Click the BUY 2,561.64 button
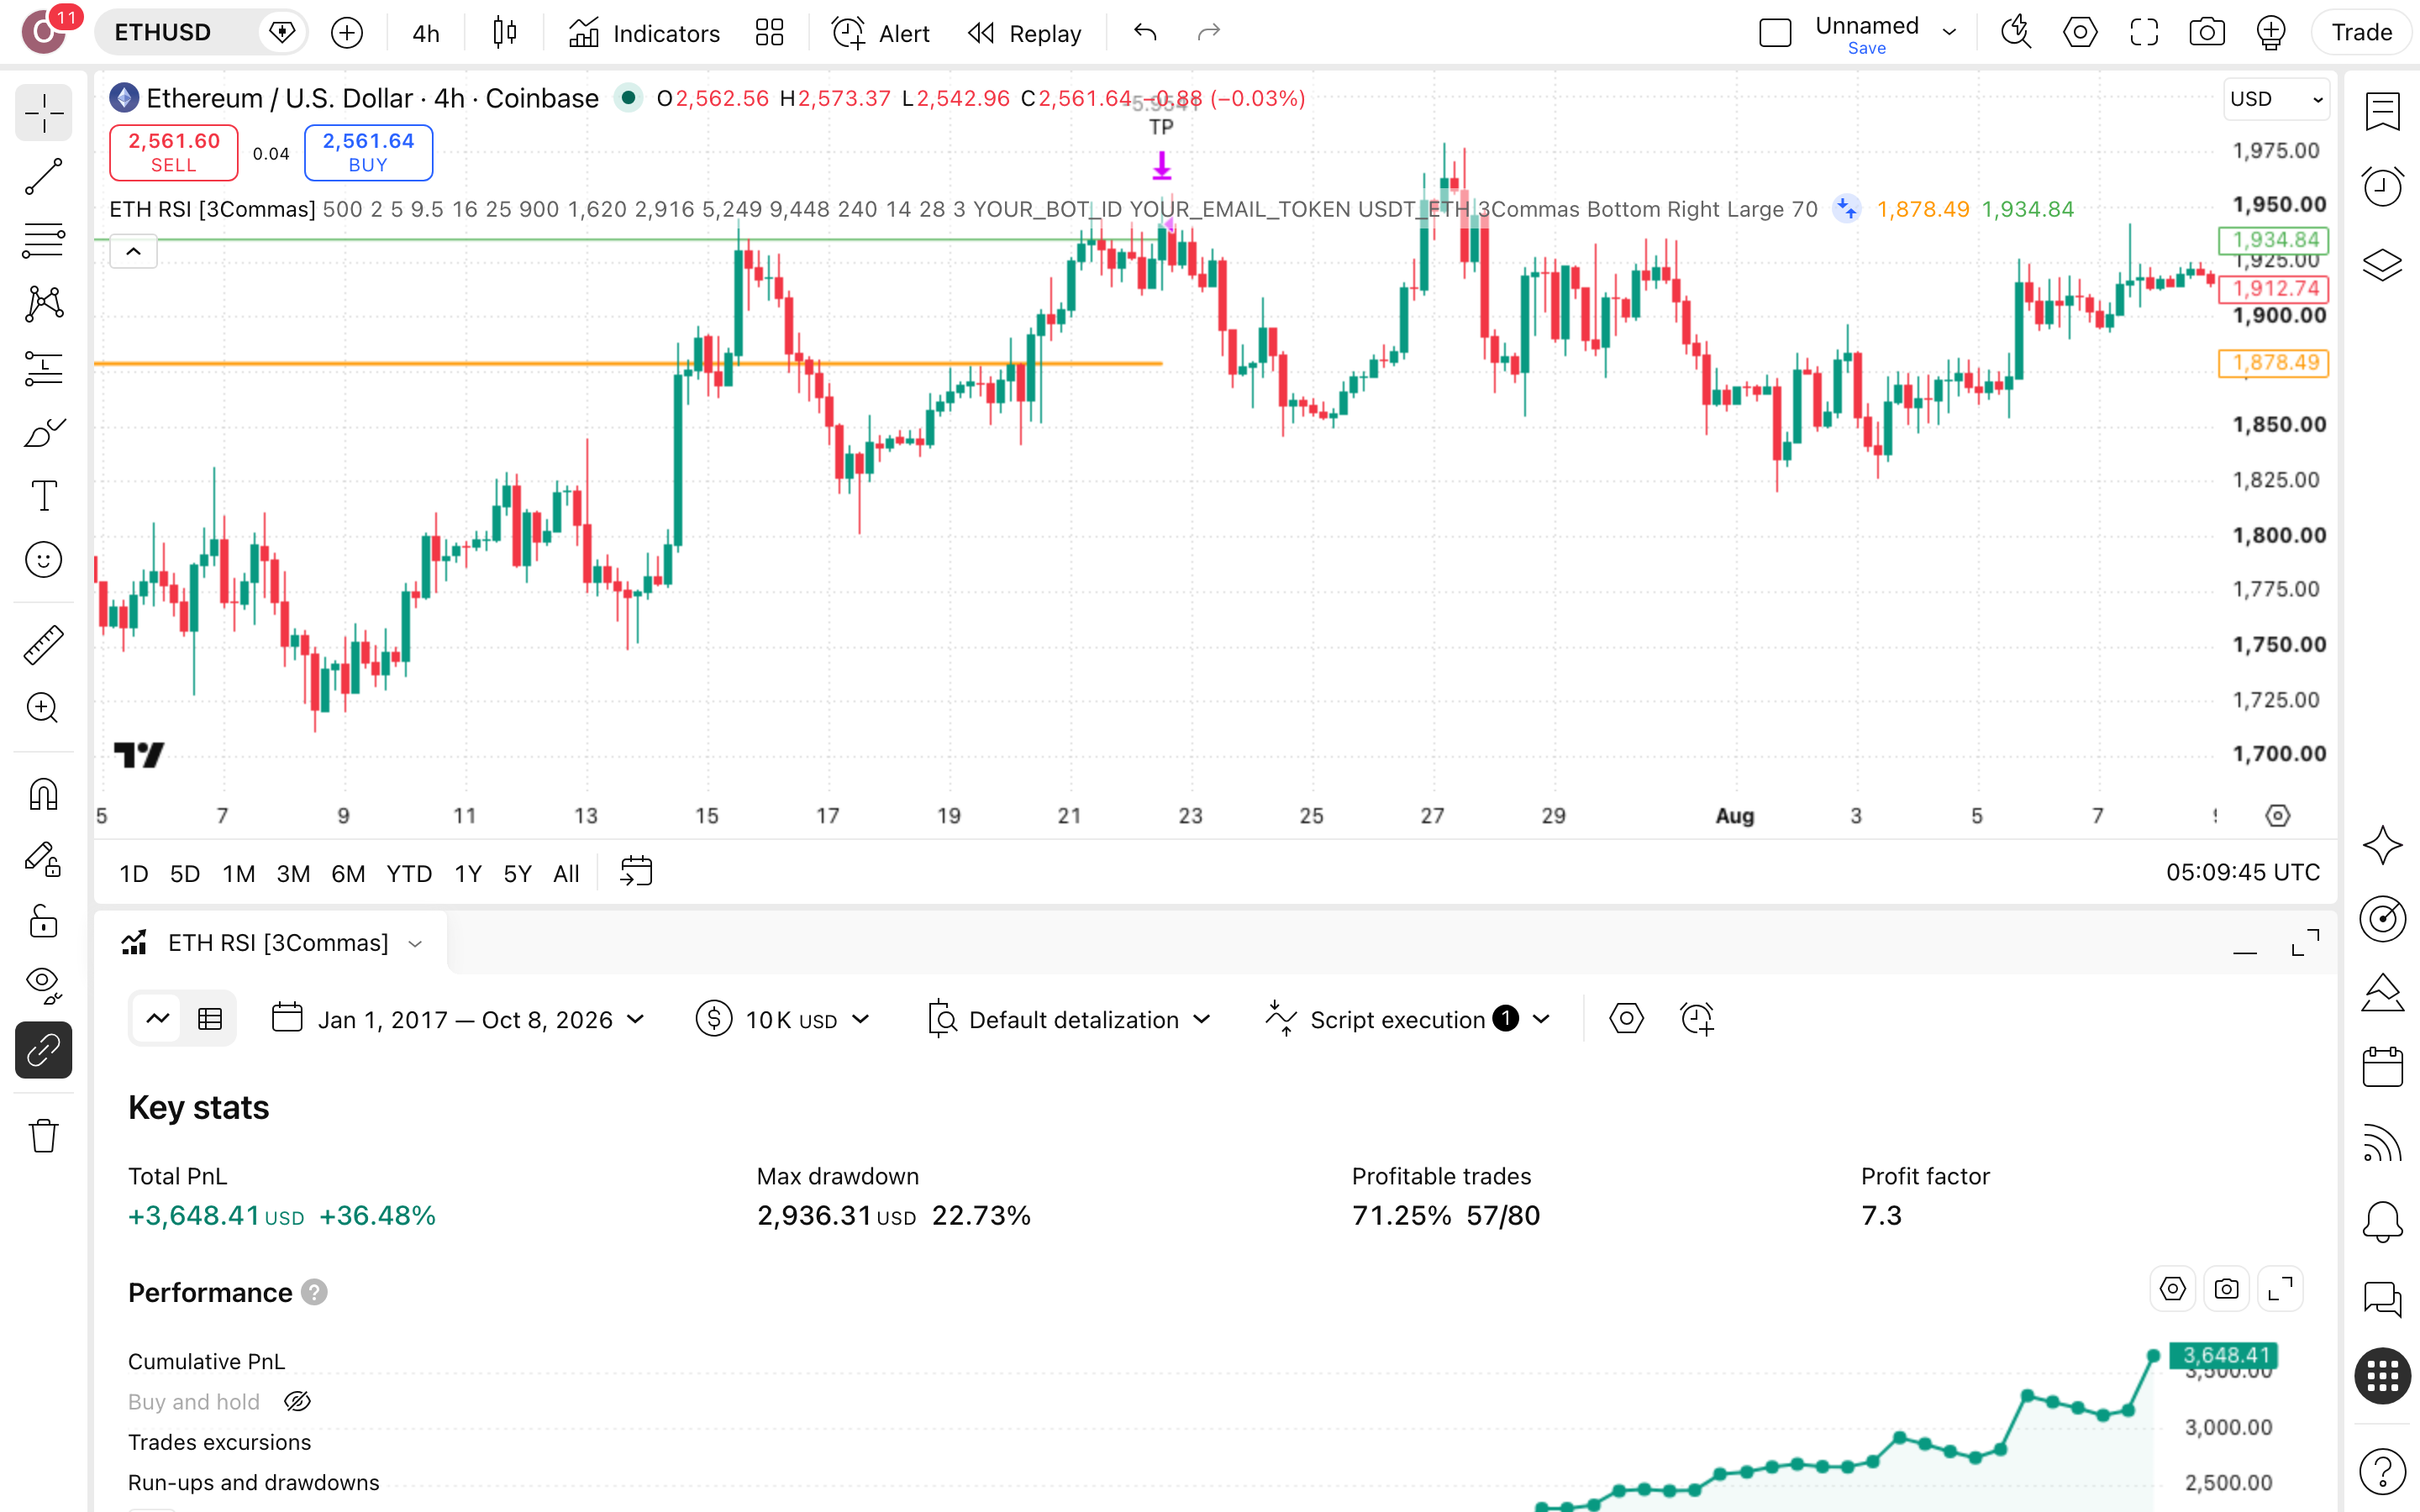The width and height of the screenshot is (2420, 1512). pyautogui.click(x=368, y=152)
